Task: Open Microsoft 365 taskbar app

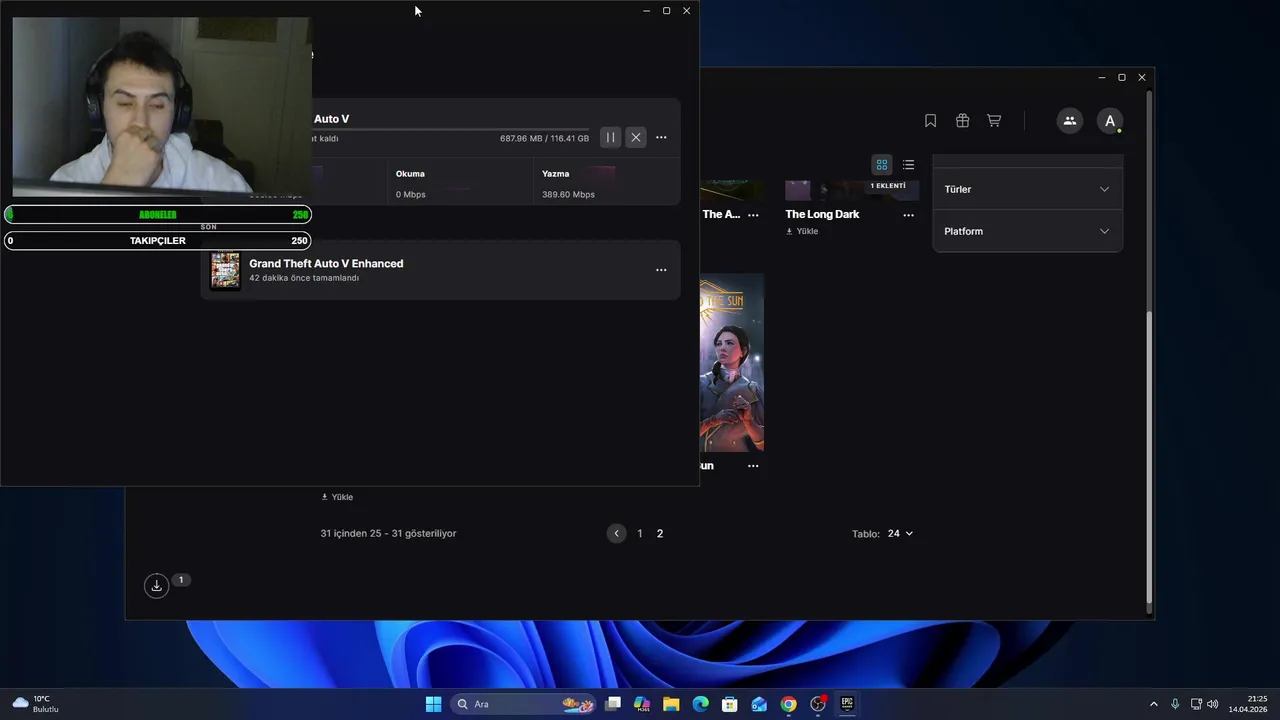Action: coord(642,704)
